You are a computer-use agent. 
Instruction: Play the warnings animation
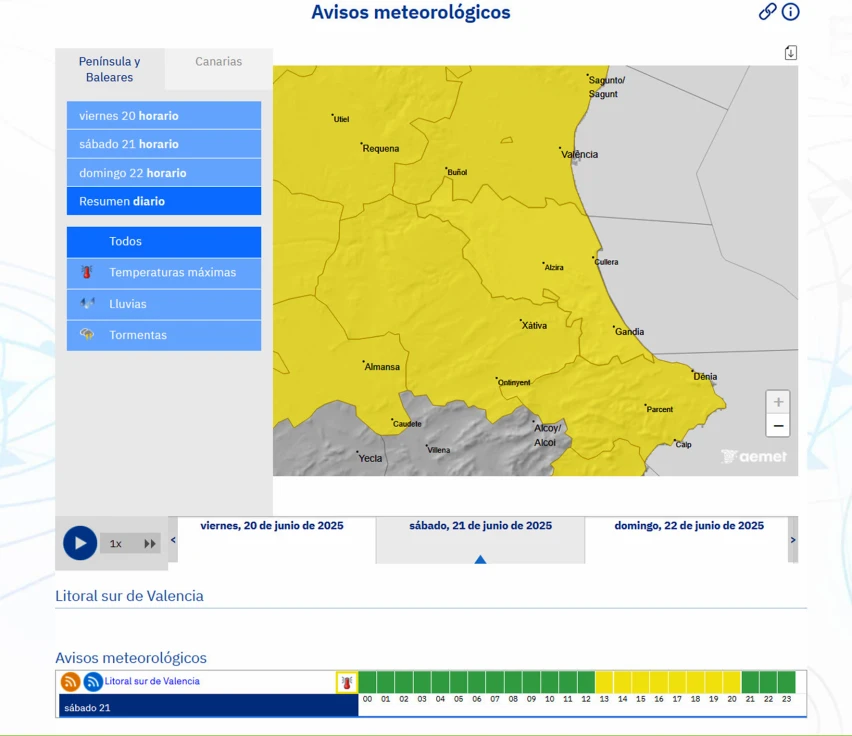pyautogui.click(x=80, y=543)
